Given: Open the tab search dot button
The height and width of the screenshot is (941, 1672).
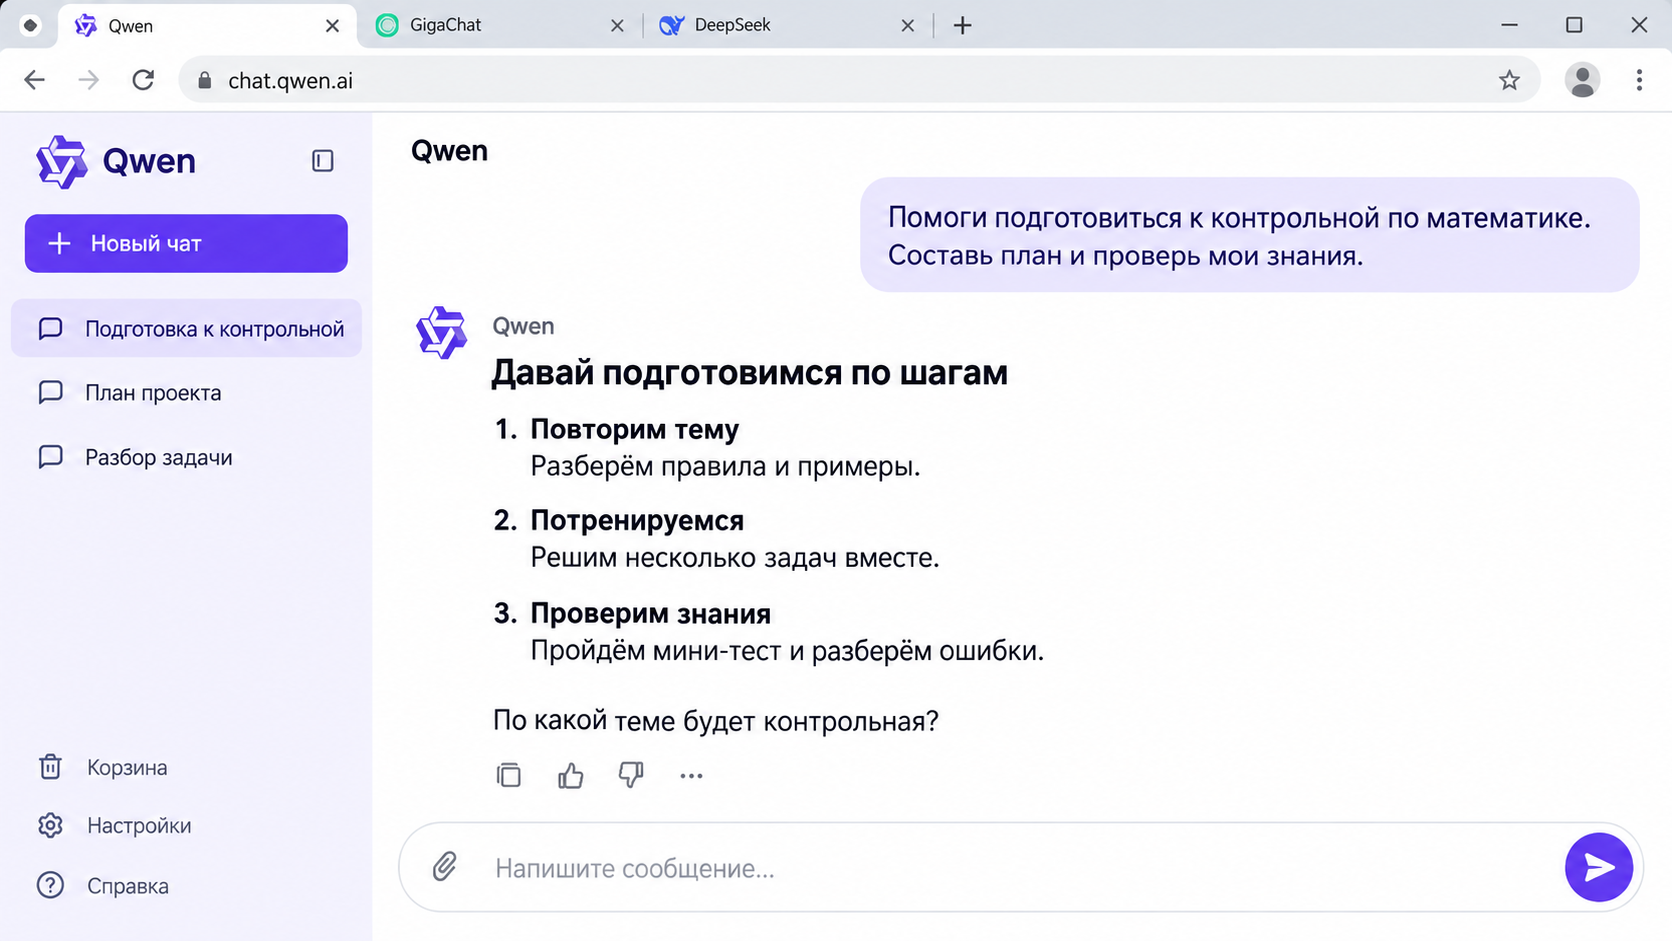Looking at the screenshot, I should click(30, 25).
